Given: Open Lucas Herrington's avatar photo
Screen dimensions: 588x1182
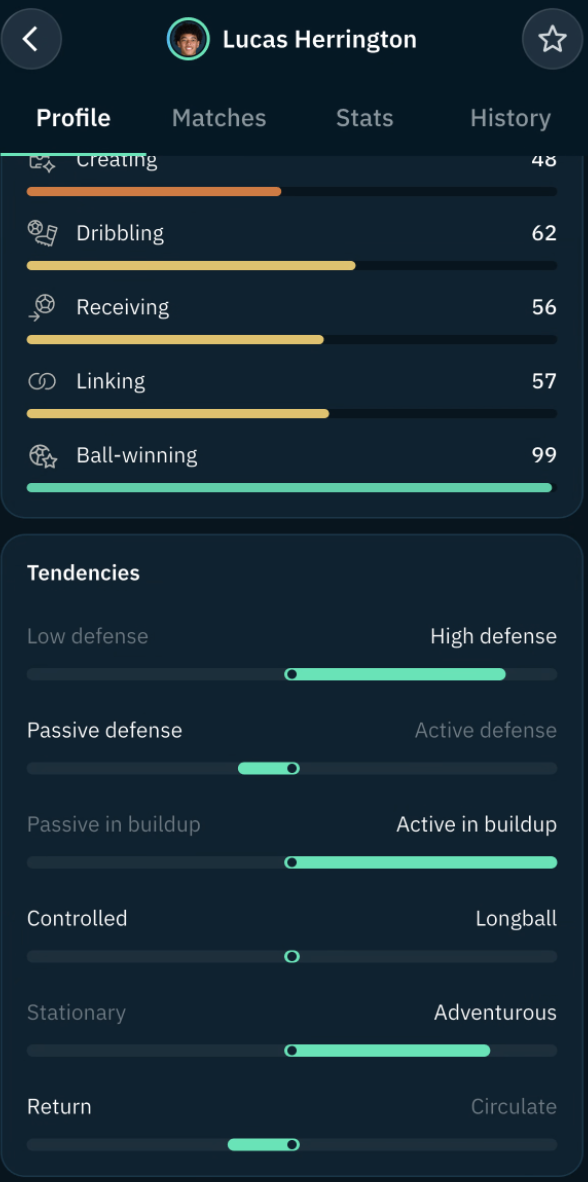Looking at the screenshot, I should (188, 39).
